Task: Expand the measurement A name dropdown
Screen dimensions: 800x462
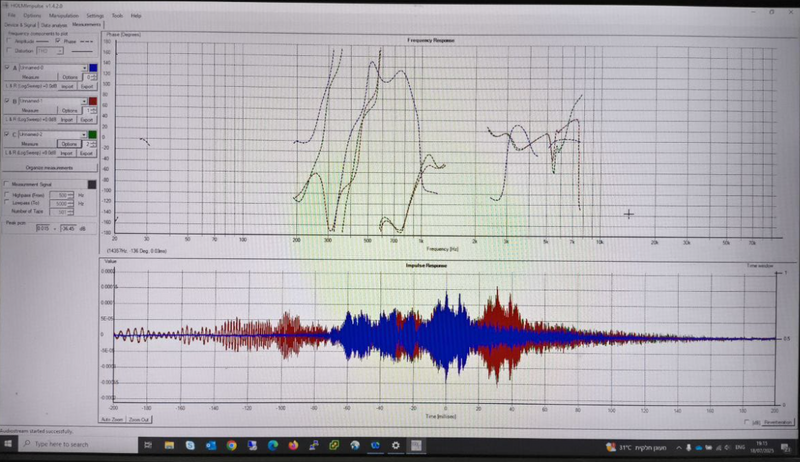Action: pyautogui.click(x=84, y=68)
